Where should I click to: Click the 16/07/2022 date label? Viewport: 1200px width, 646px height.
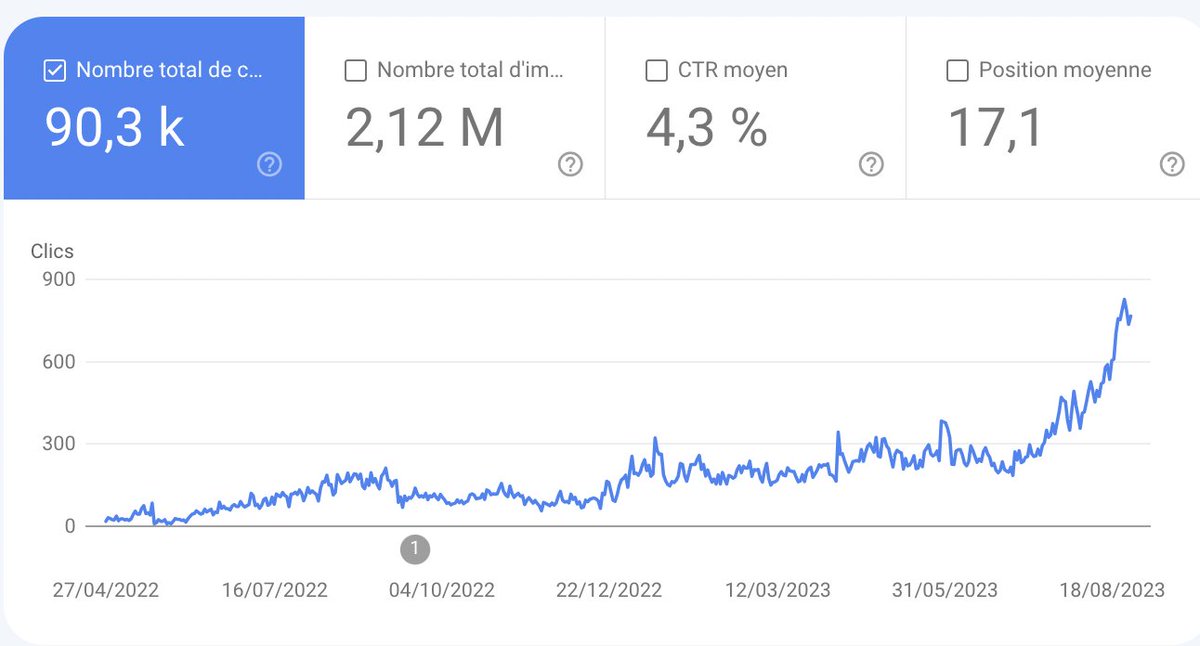coord(274,590)
